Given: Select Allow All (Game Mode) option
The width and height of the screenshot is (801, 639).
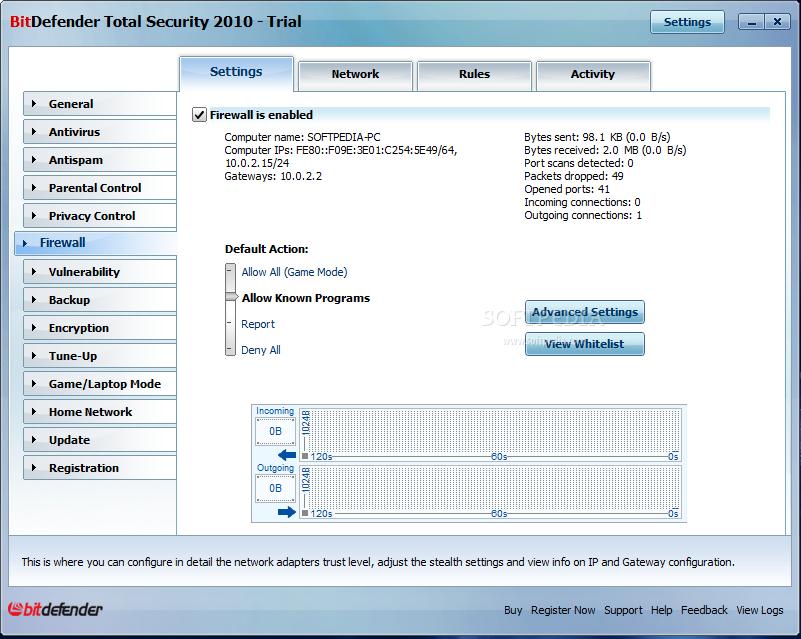Looking at the screenshot, I should (x=293, y=272).
